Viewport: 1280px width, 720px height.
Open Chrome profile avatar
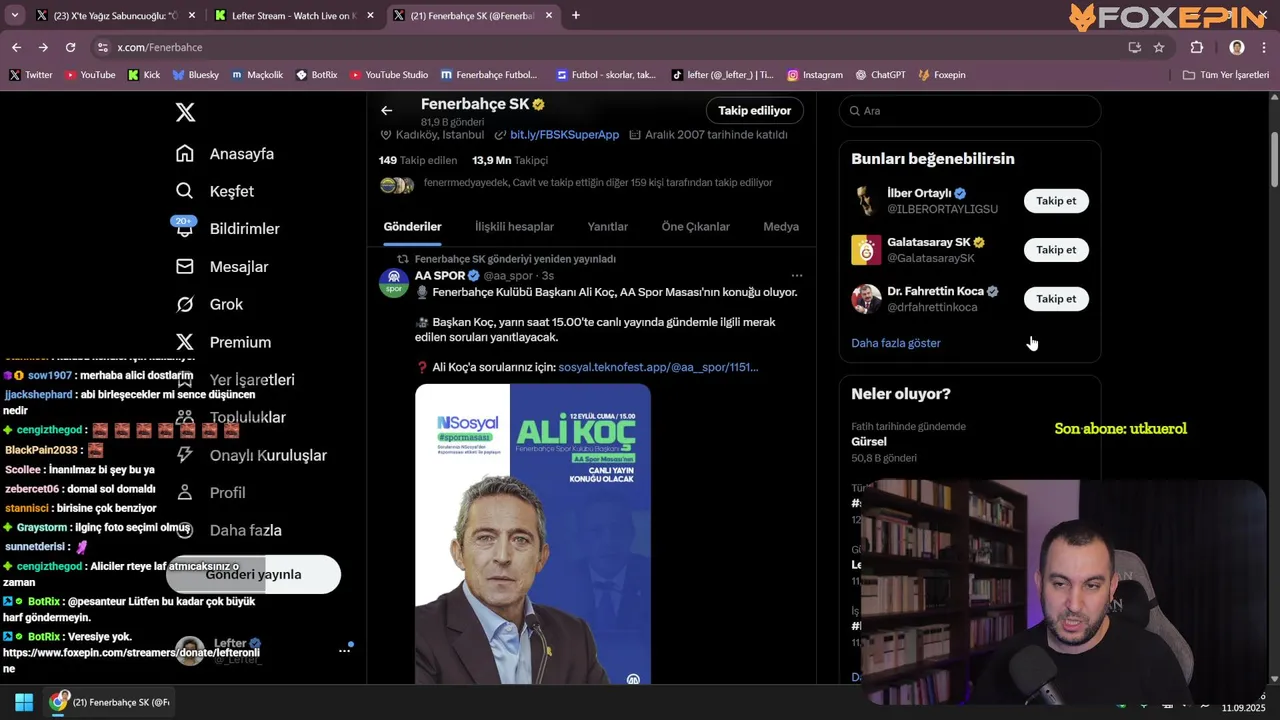[x=1237, y=47]
